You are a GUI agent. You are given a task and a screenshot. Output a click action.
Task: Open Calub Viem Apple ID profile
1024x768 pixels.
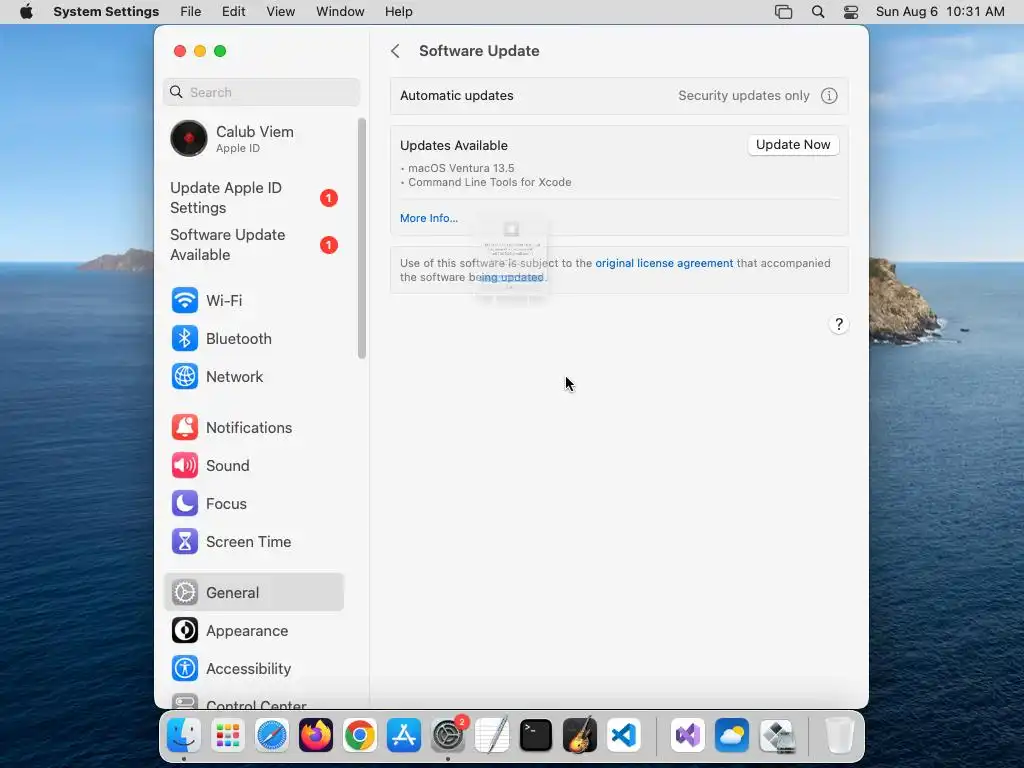pyautogui.click(x=253, y=138)
